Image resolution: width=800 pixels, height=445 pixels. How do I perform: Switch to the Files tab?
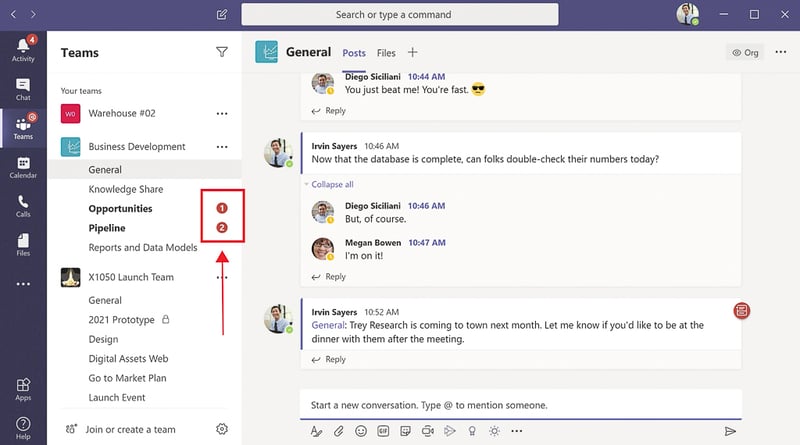pyautogui.click(x=386, y=53)
